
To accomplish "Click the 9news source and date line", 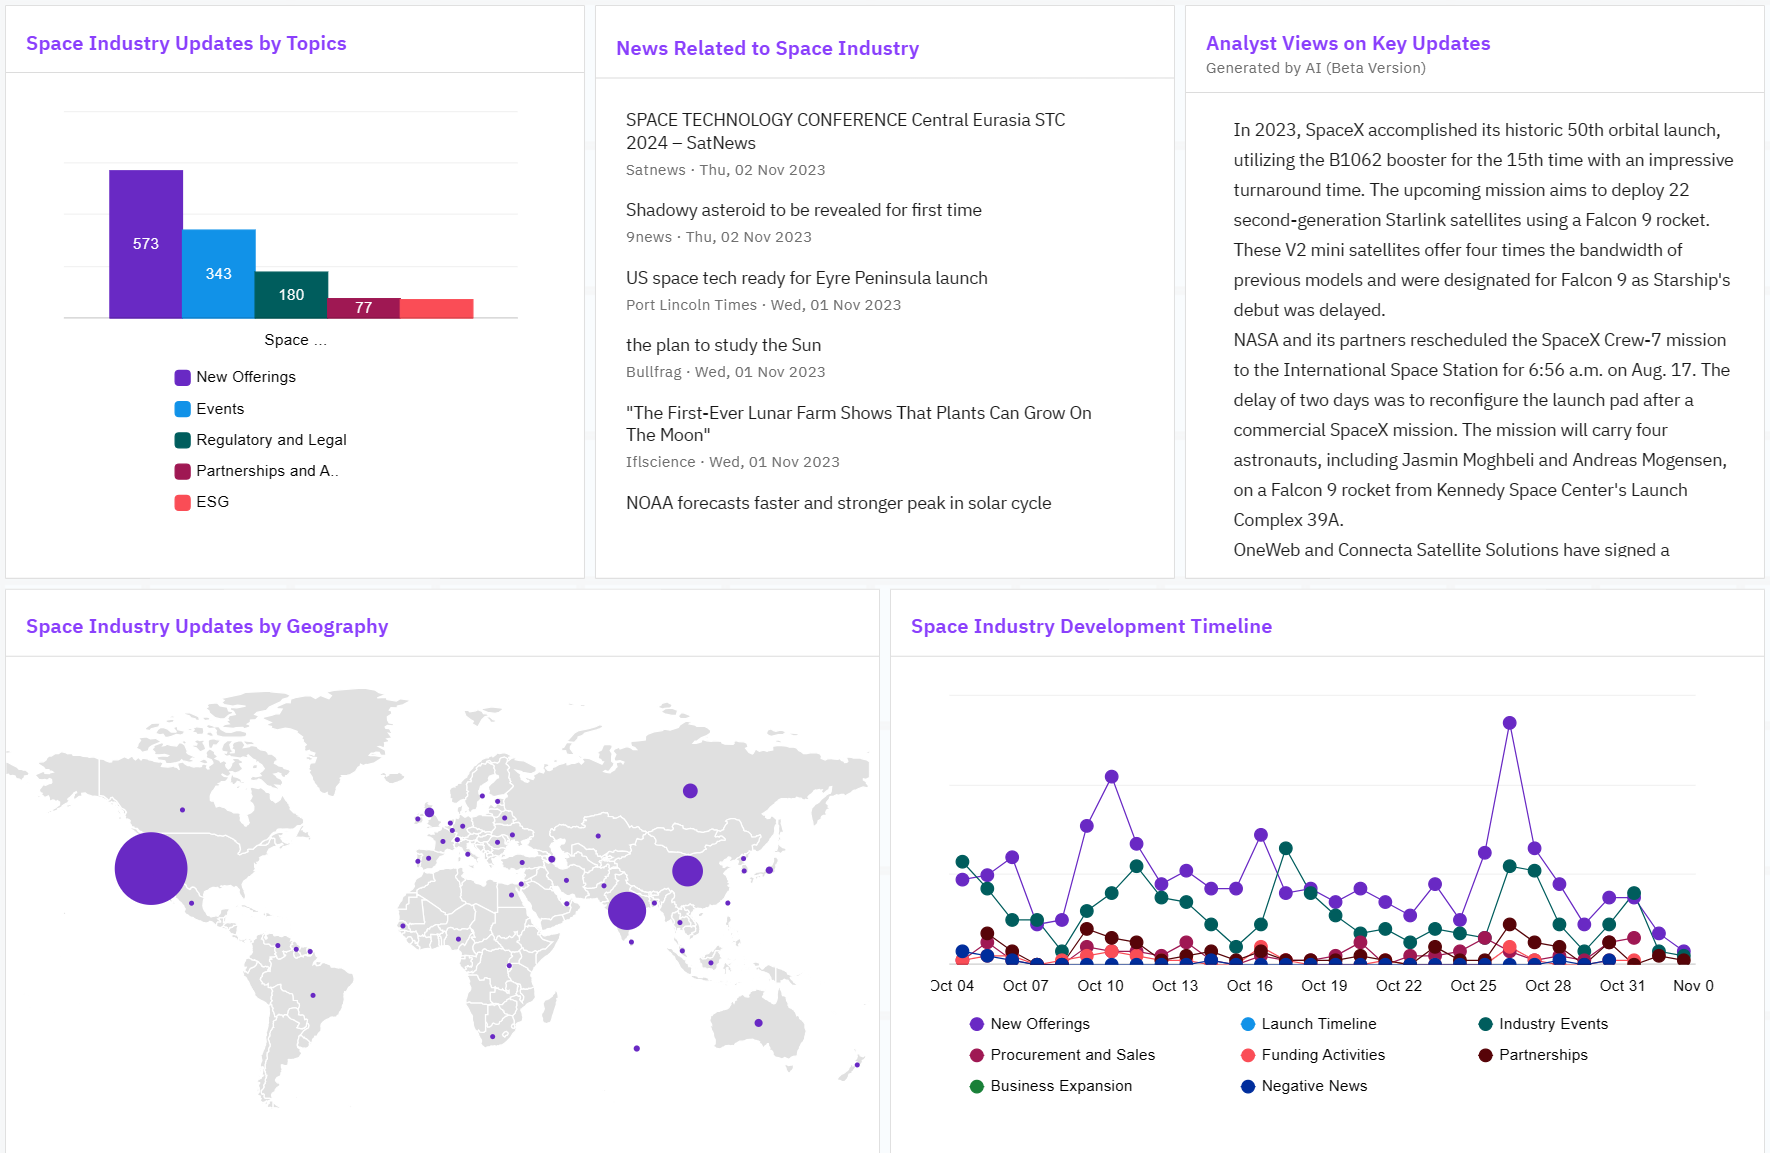I will [719, 237].
